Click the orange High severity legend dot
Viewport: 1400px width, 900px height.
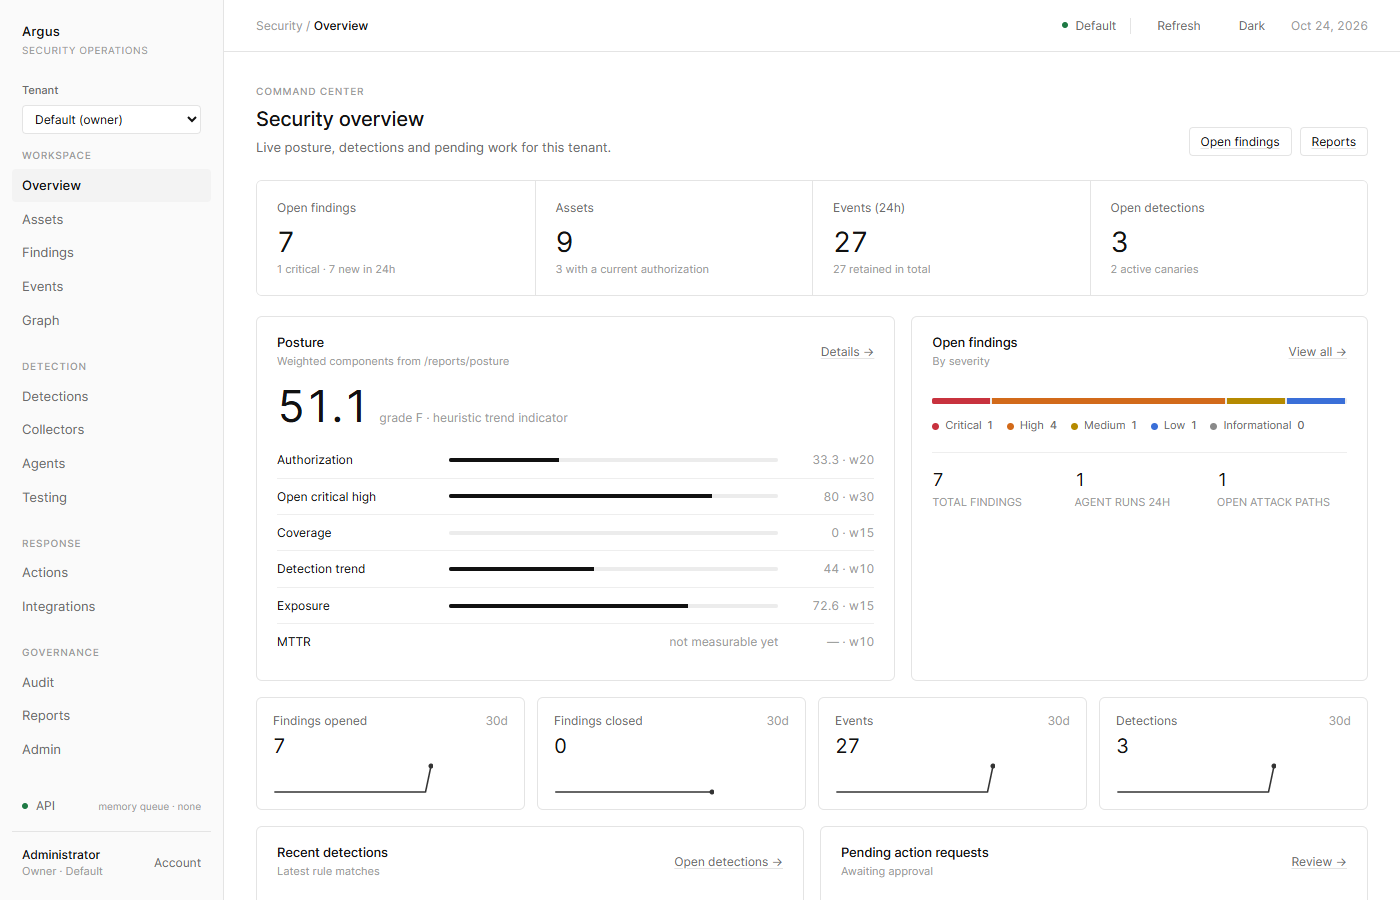click(x=1010, y=427)
